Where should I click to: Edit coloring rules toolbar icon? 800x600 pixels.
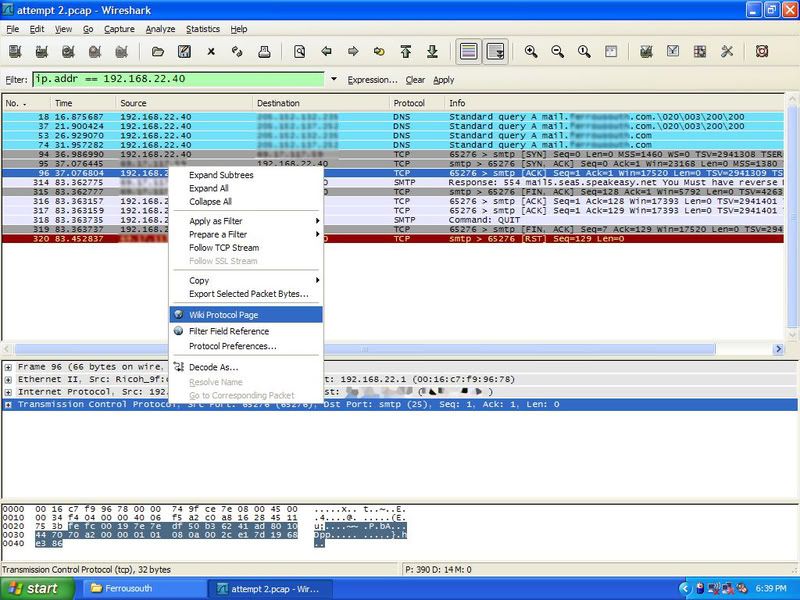pyautogui.click(x=700, y=51)
